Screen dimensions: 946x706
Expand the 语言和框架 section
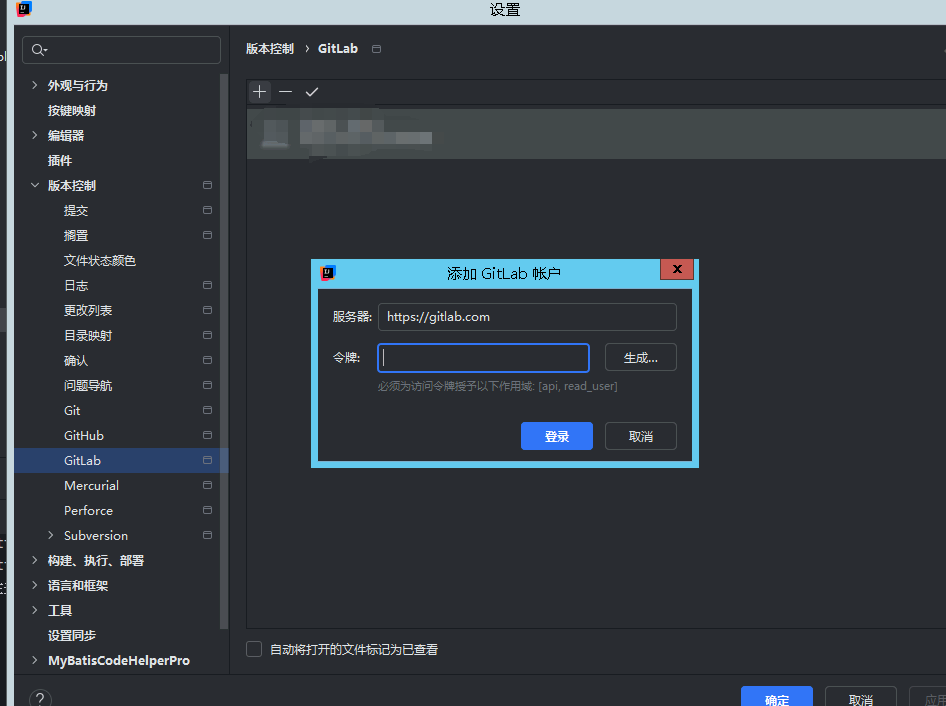point(35,585)
